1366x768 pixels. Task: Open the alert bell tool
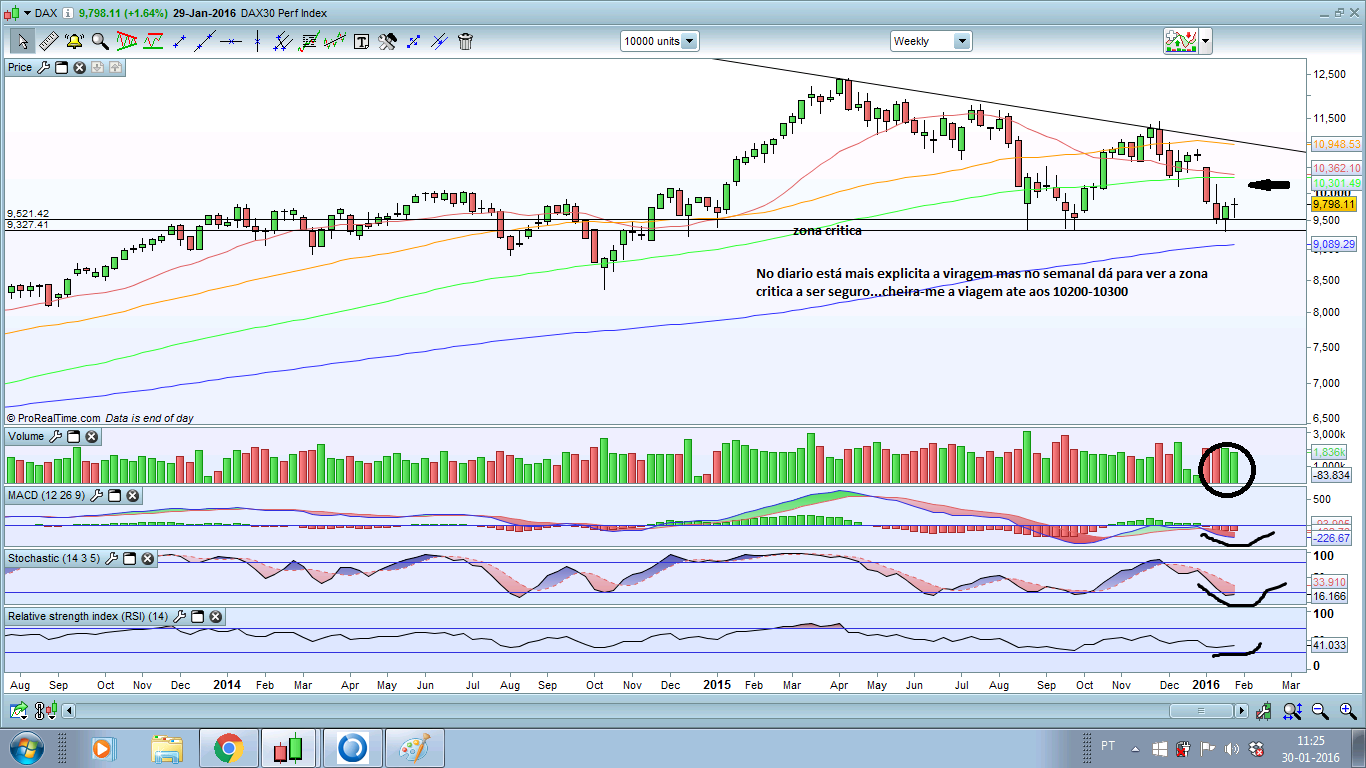pyautogui.click(x=74, y=41)
